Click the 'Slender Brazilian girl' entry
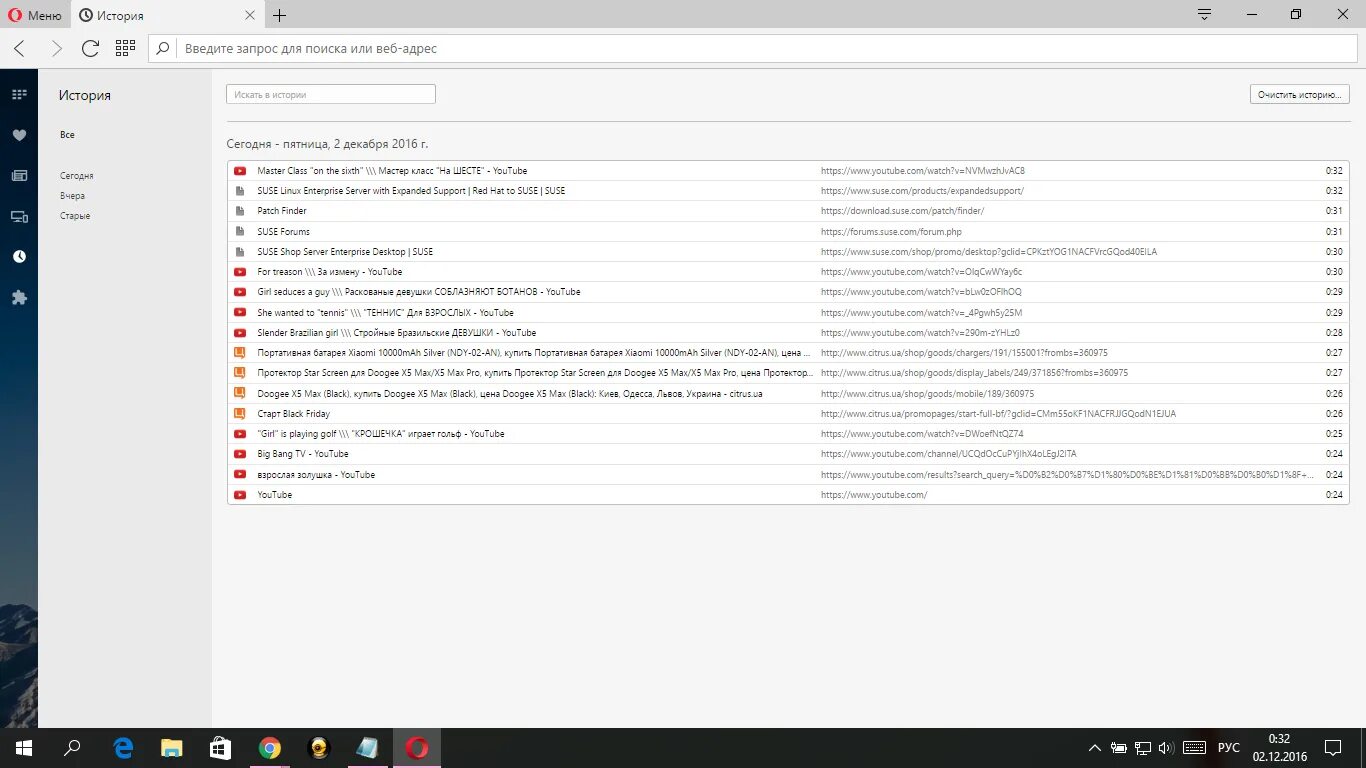Viewport: 1366px width, 768px height. tap(788, 333)
